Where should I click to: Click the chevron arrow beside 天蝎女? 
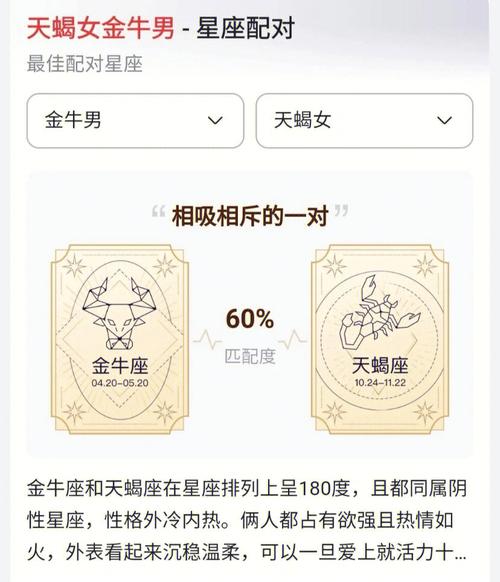coord(444,121)
